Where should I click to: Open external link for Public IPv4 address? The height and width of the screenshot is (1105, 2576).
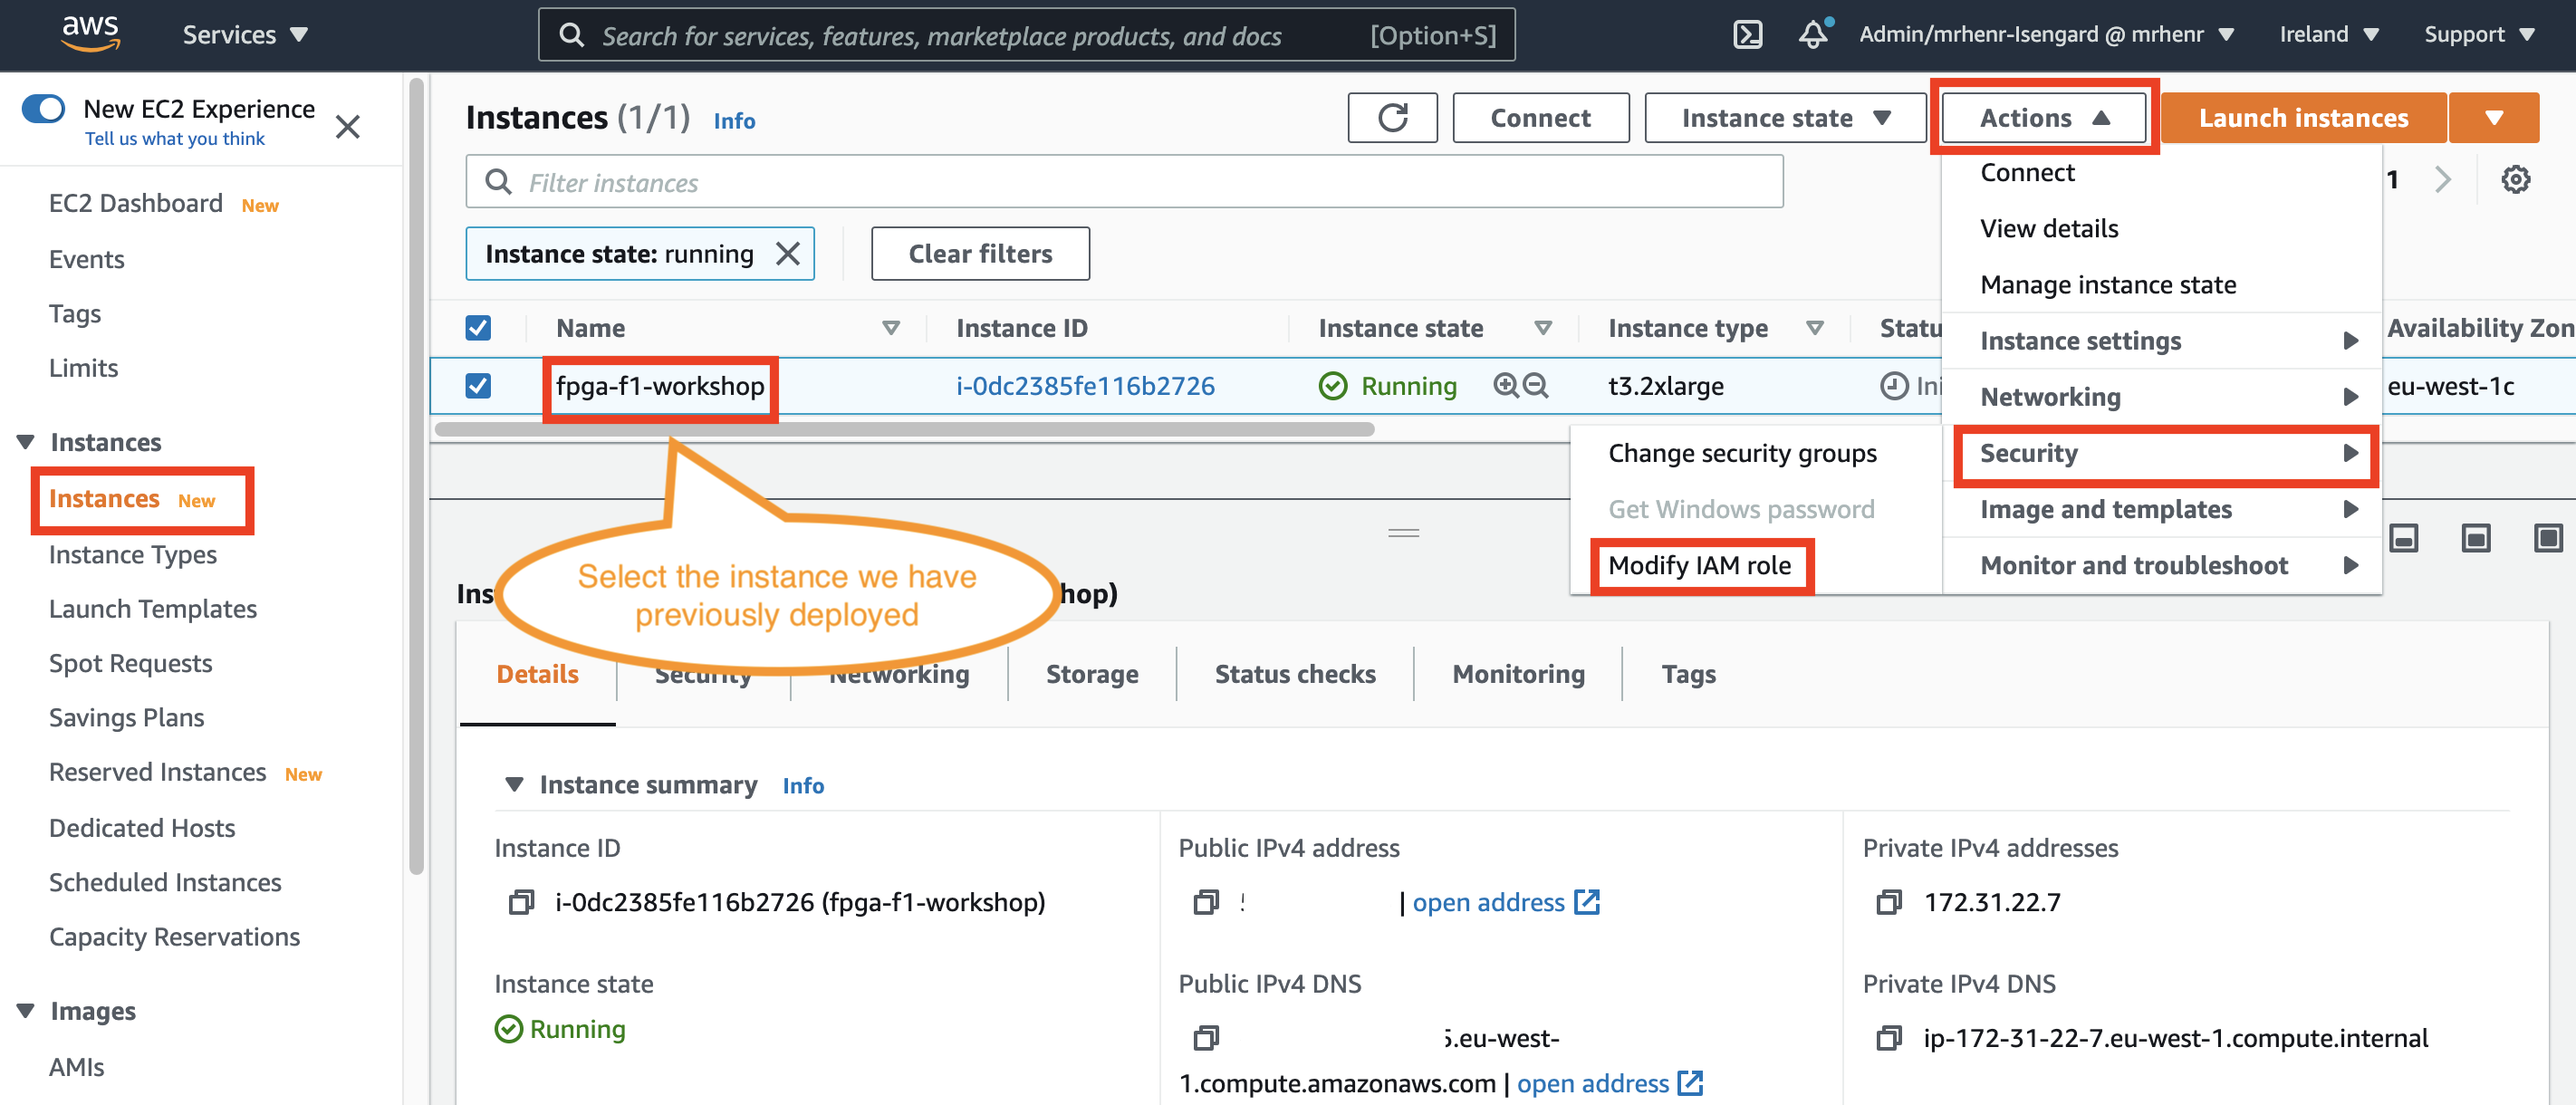(x=1587, y=902)
